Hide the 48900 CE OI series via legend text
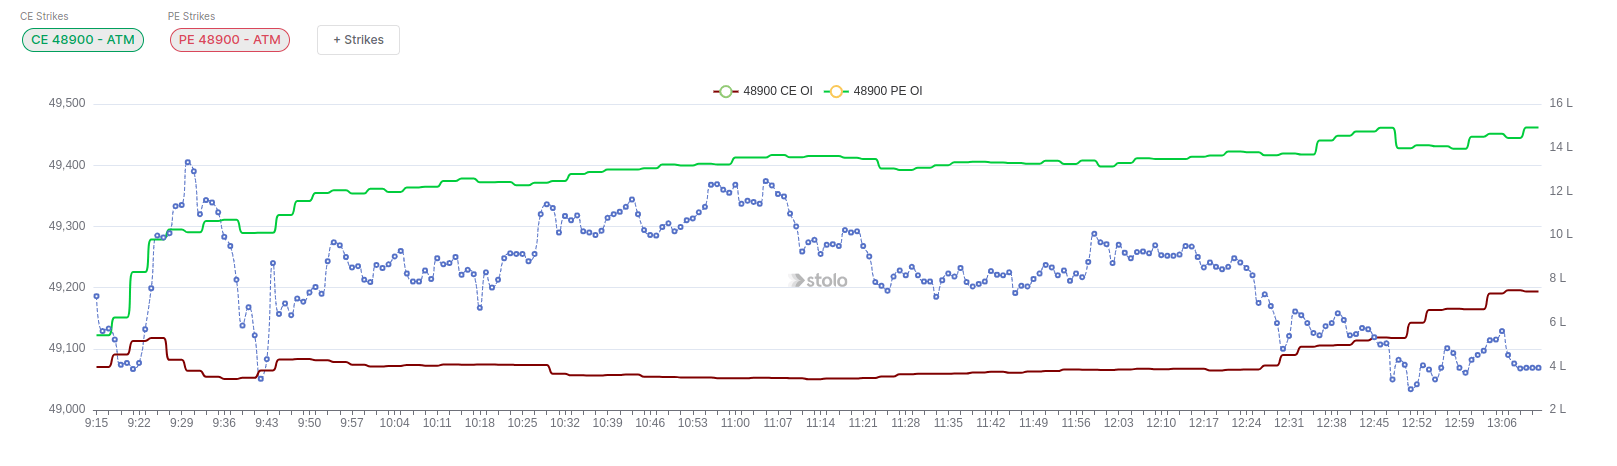The width and height of the screenshot is (1617, 466). [x=777, y=91]
